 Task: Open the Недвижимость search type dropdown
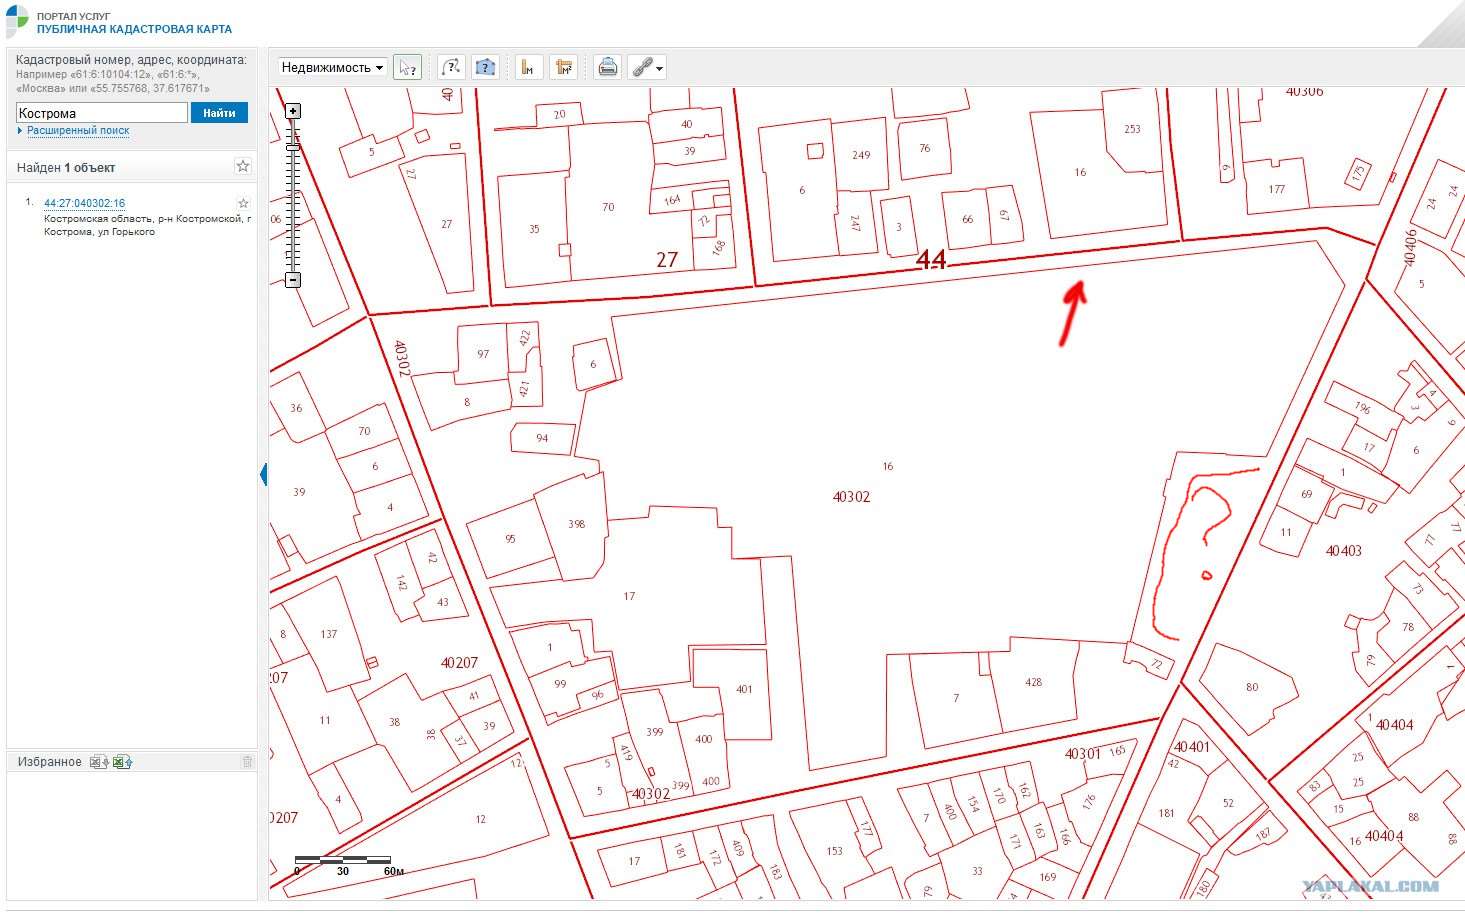pyautogui.click(x=333, y=67)
